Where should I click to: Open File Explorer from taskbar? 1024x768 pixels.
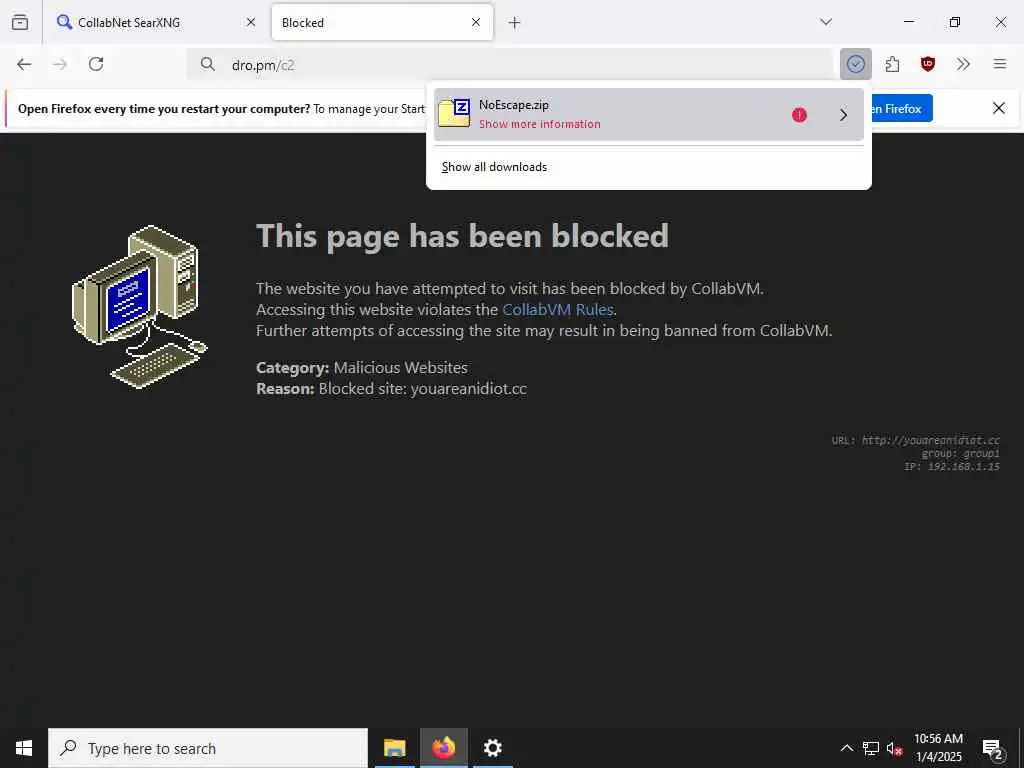[x=394, y=748]
